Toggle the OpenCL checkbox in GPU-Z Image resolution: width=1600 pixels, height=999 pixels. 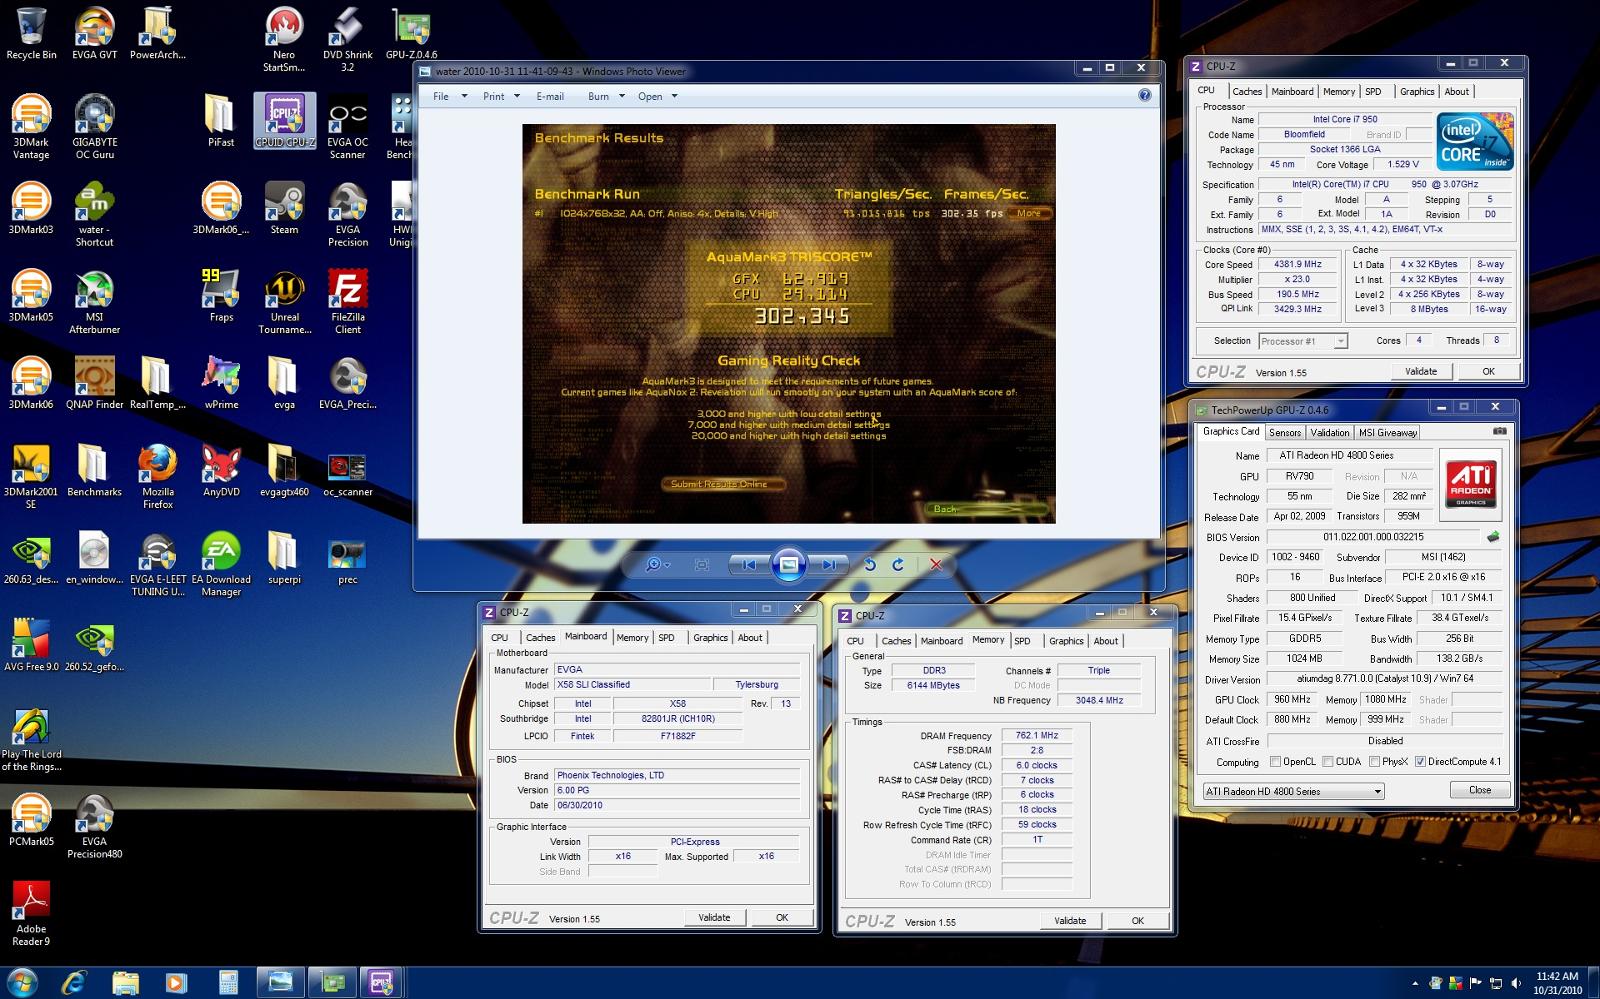[x=1275, y=762]
